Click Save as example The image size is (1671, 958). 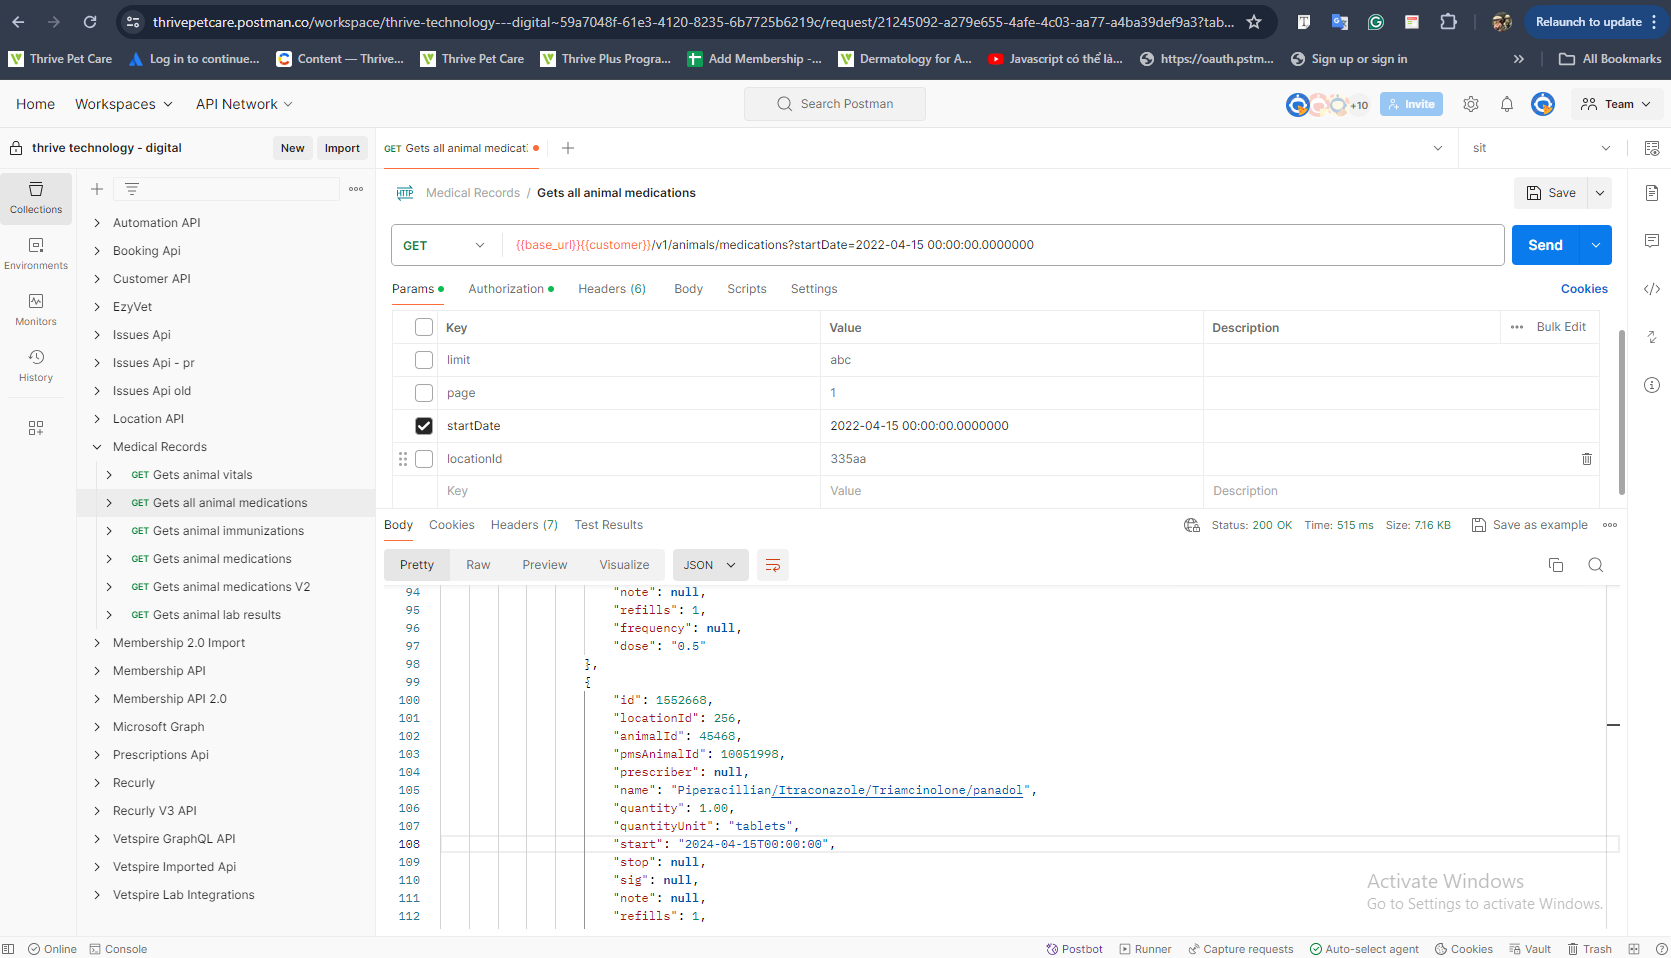tap(1529, 525)
